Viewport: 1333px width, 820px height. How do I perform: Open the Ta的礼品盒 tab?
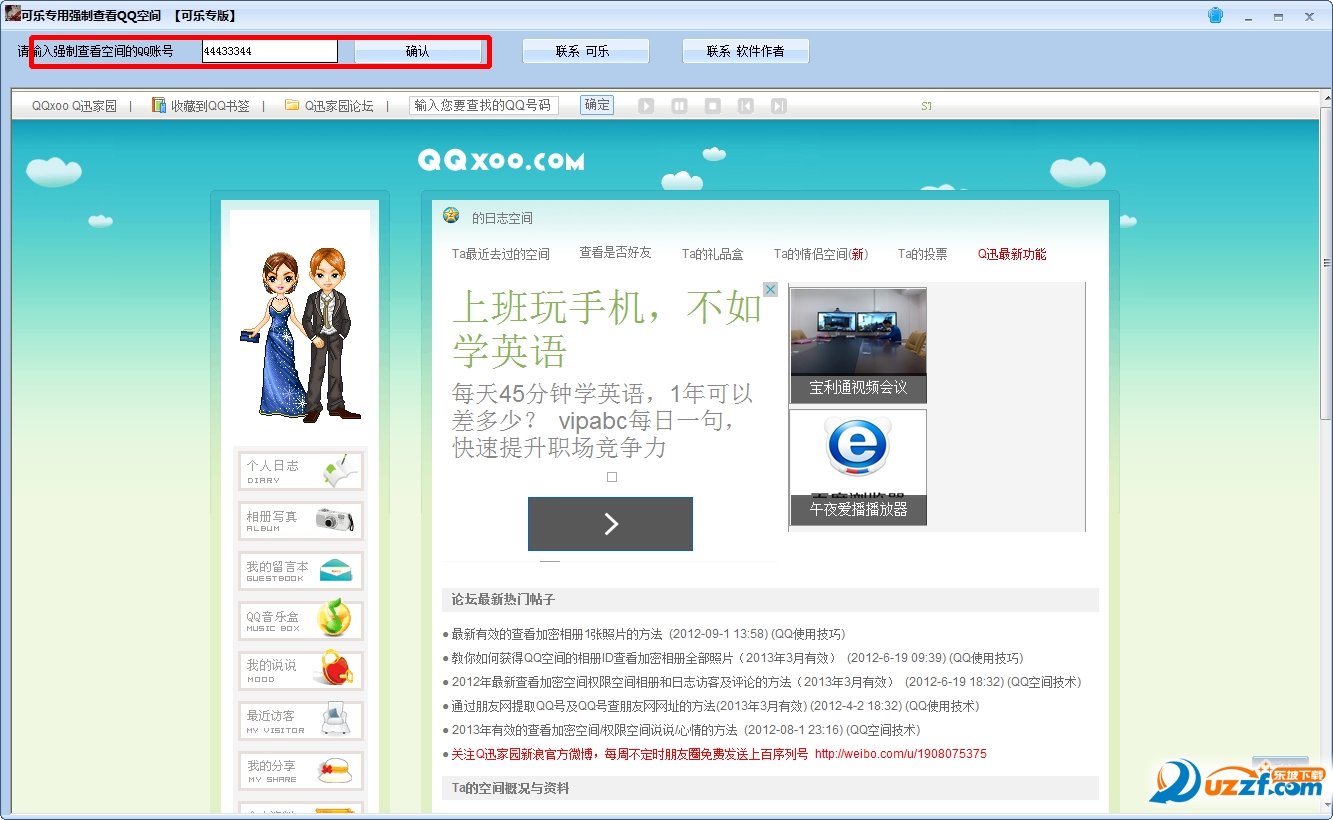click(712, 254)
